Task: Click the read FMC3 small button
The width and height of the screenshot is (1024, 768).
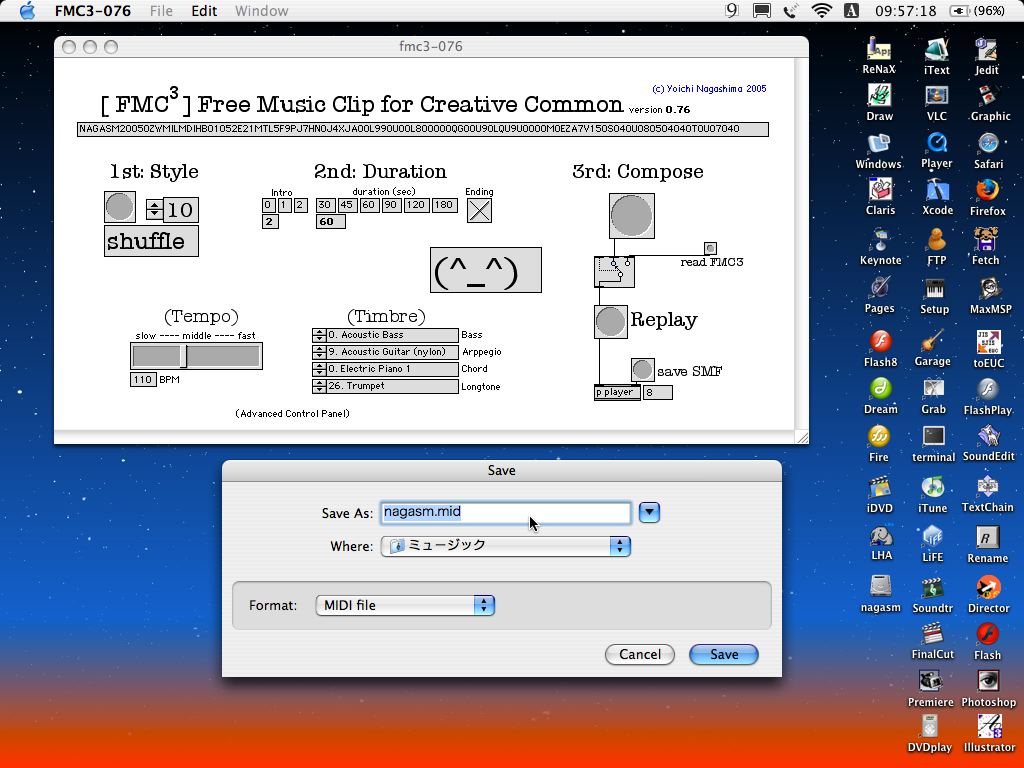Action: tap(710, 248)
